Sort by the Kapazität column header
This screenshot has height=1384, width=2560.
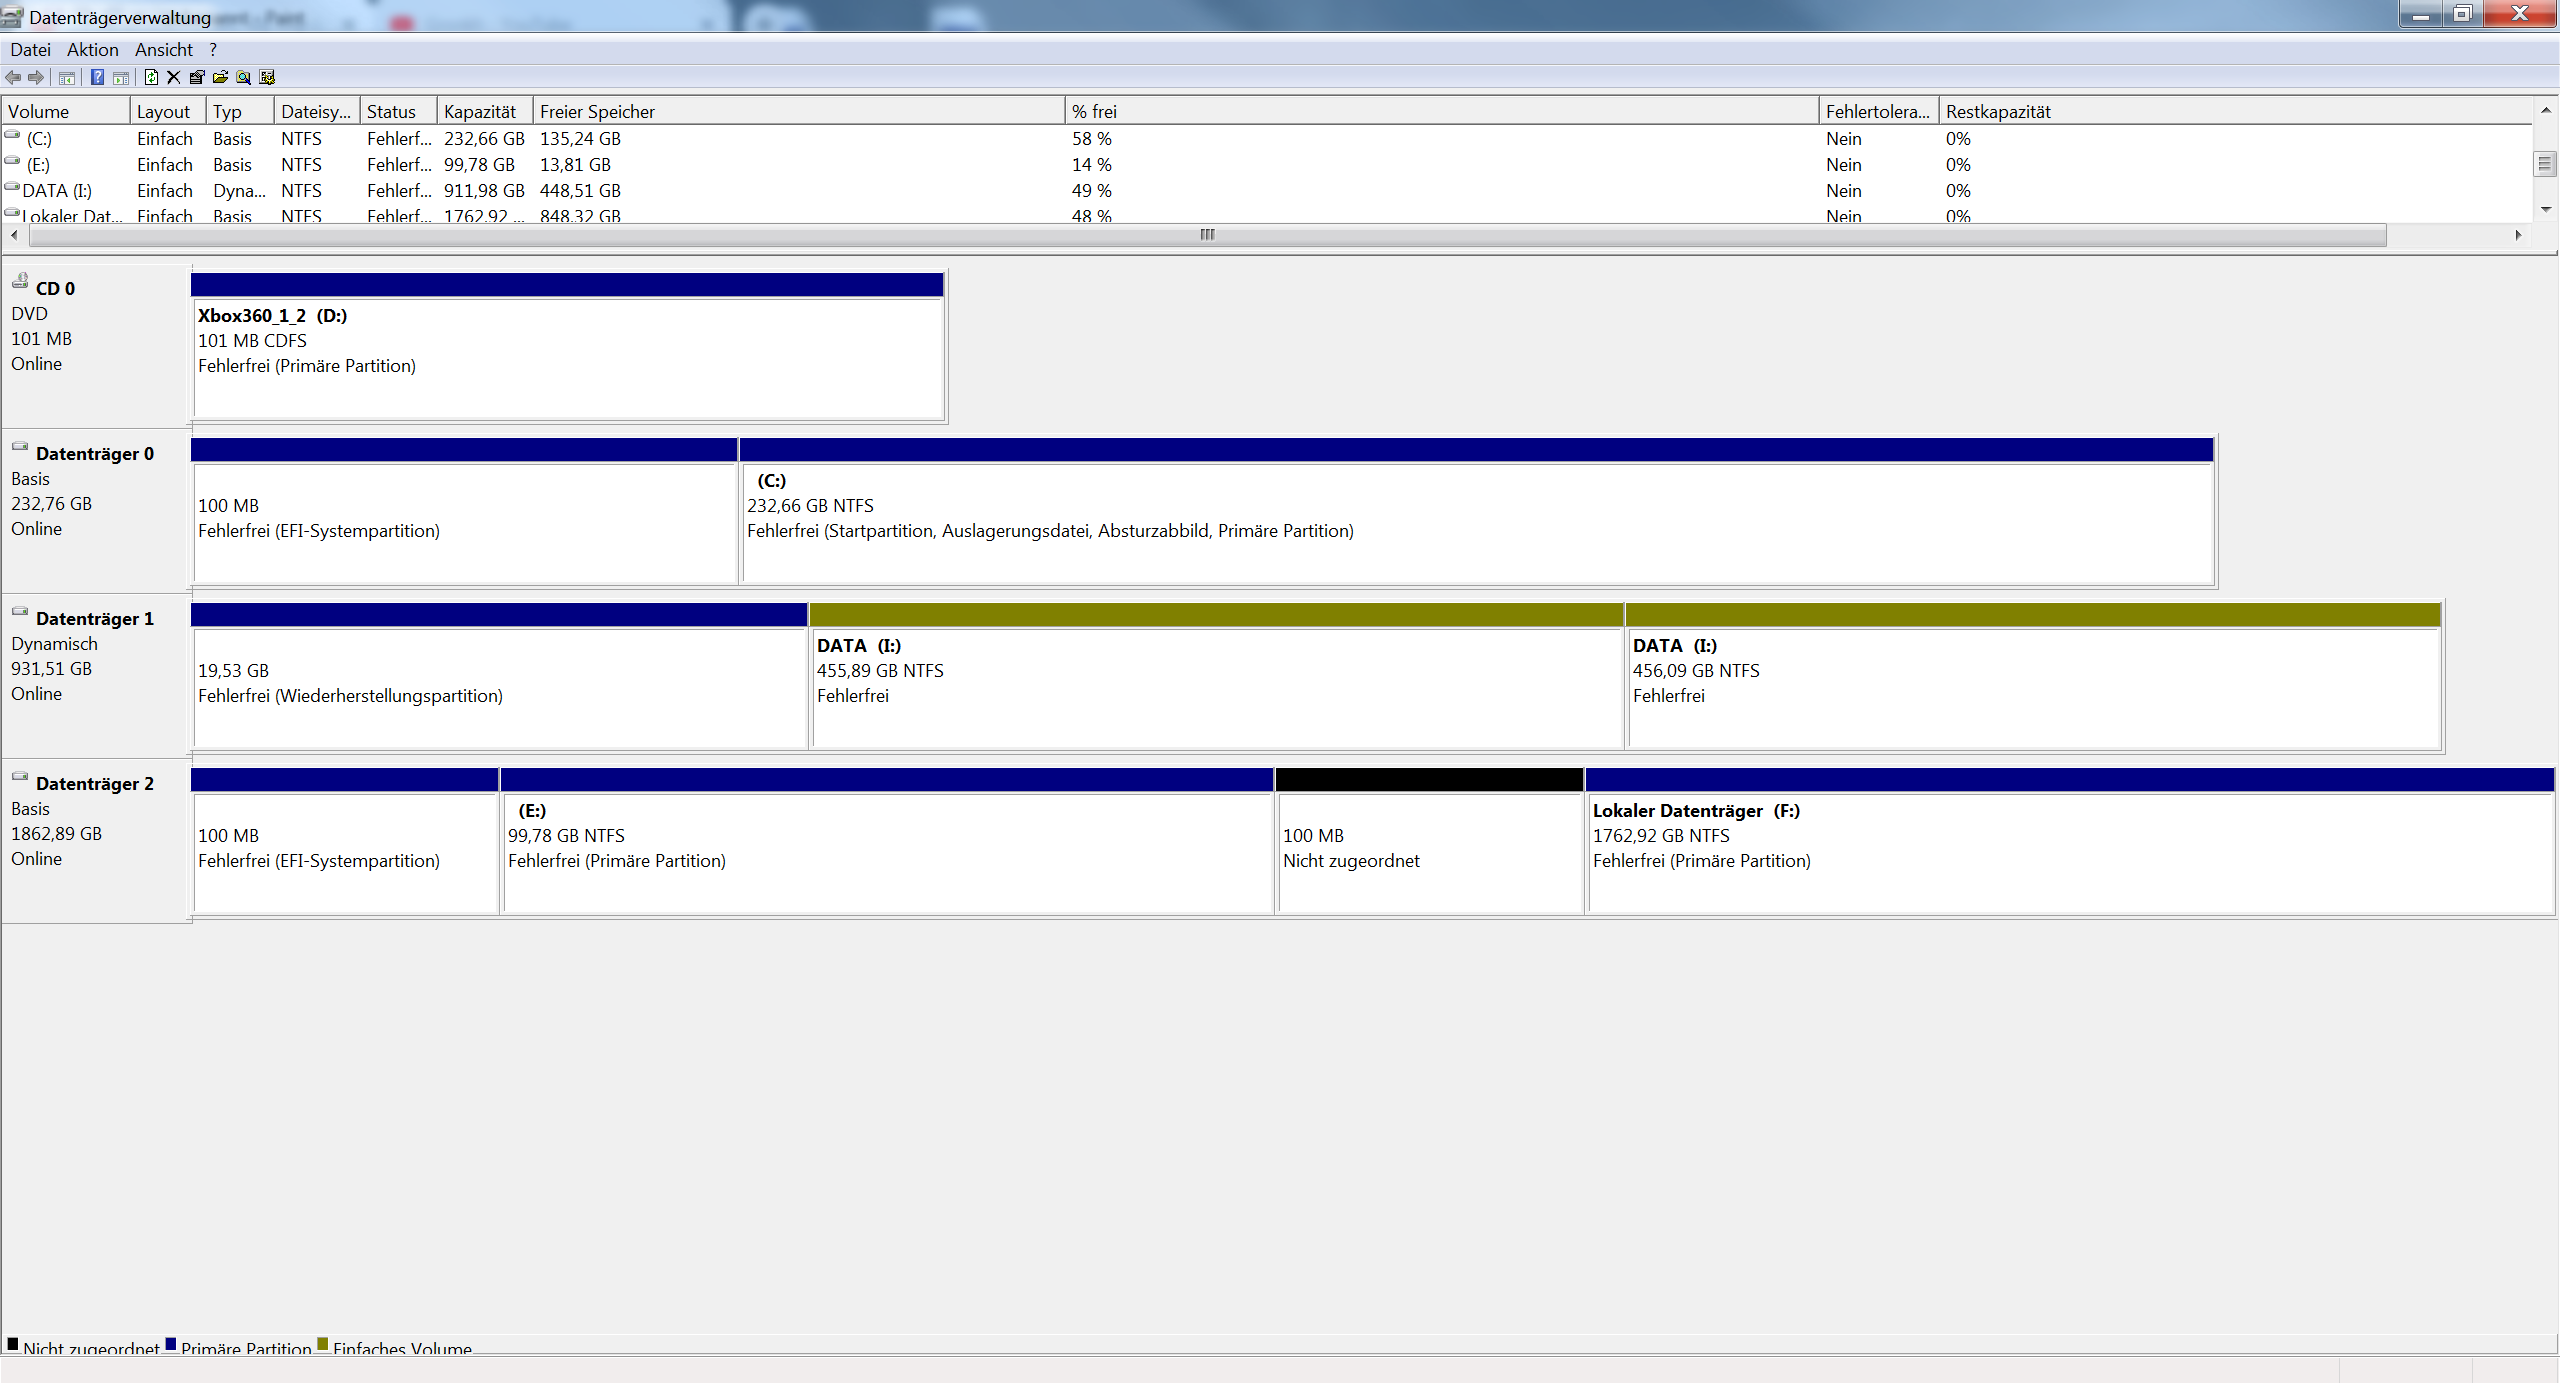(x=480, y=112)
